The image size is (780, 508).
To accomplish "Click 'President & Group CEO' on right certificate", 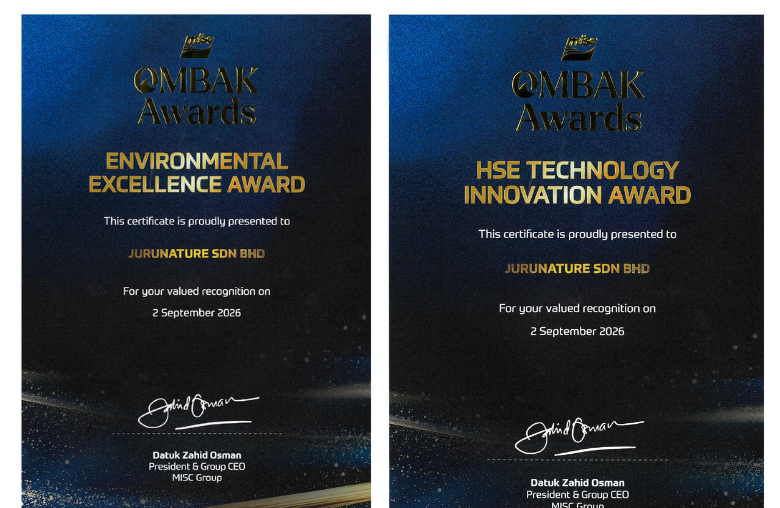I will 578,495.
